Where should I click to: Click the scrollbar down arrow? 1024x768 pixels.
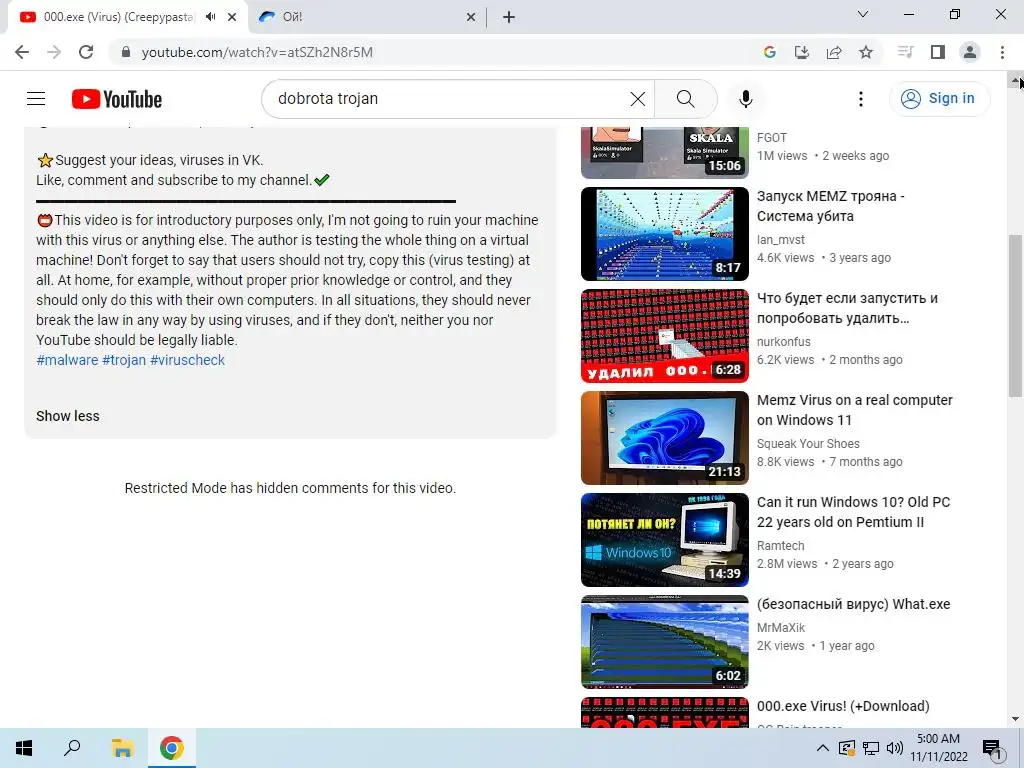click(x=1016, y=719)
